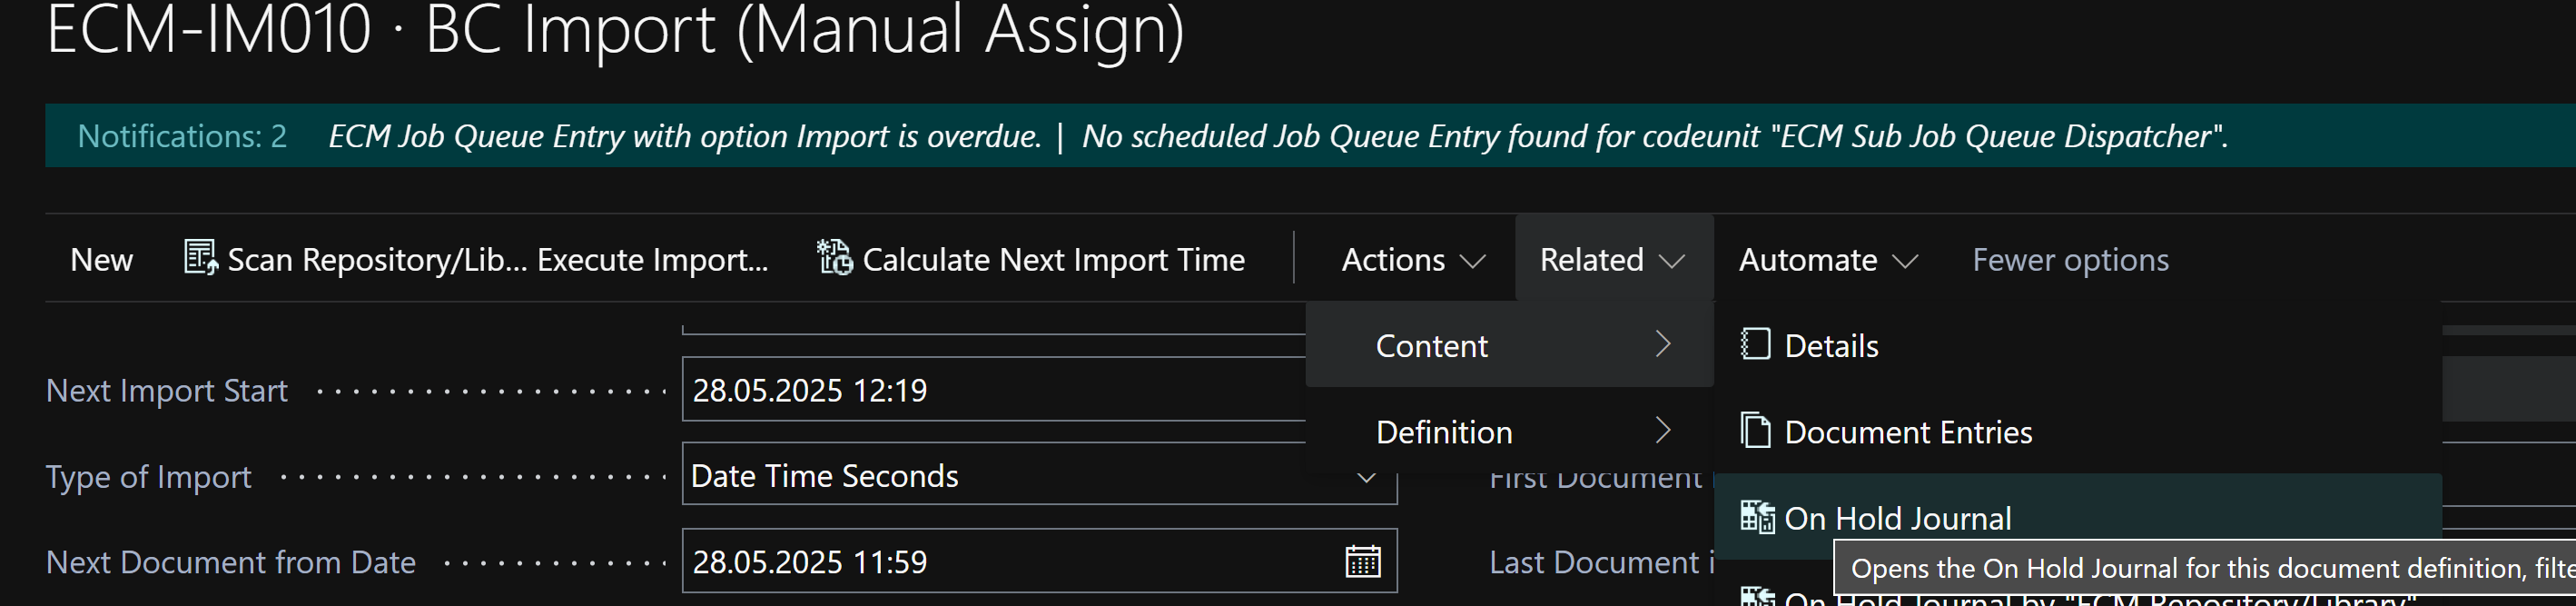Expand the Definition submenu
Screen dimensions: 2576x606
(1508, 432)
